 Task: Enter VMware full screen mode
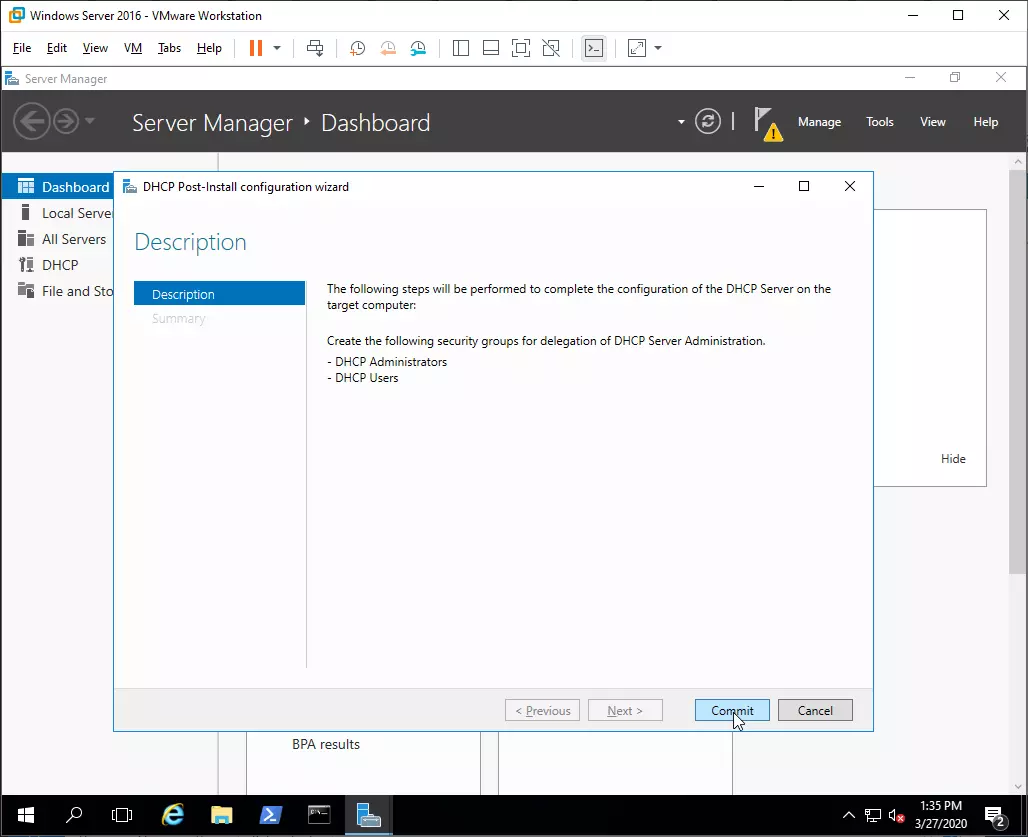521,48
